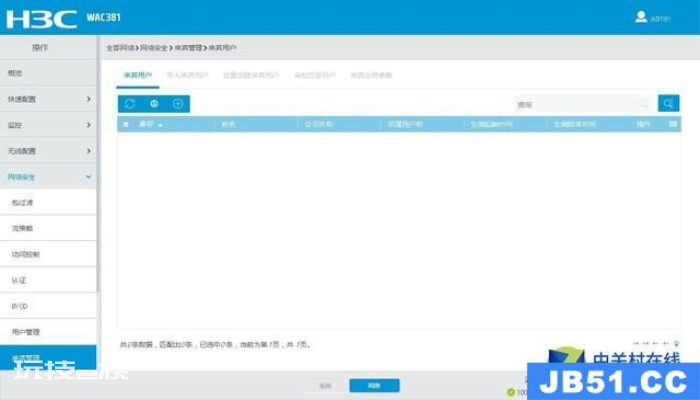Viewport: 700px width, 400px height.
Task: Click the refresh icon in the guest toolbar
Action: [x=130, y=104]
